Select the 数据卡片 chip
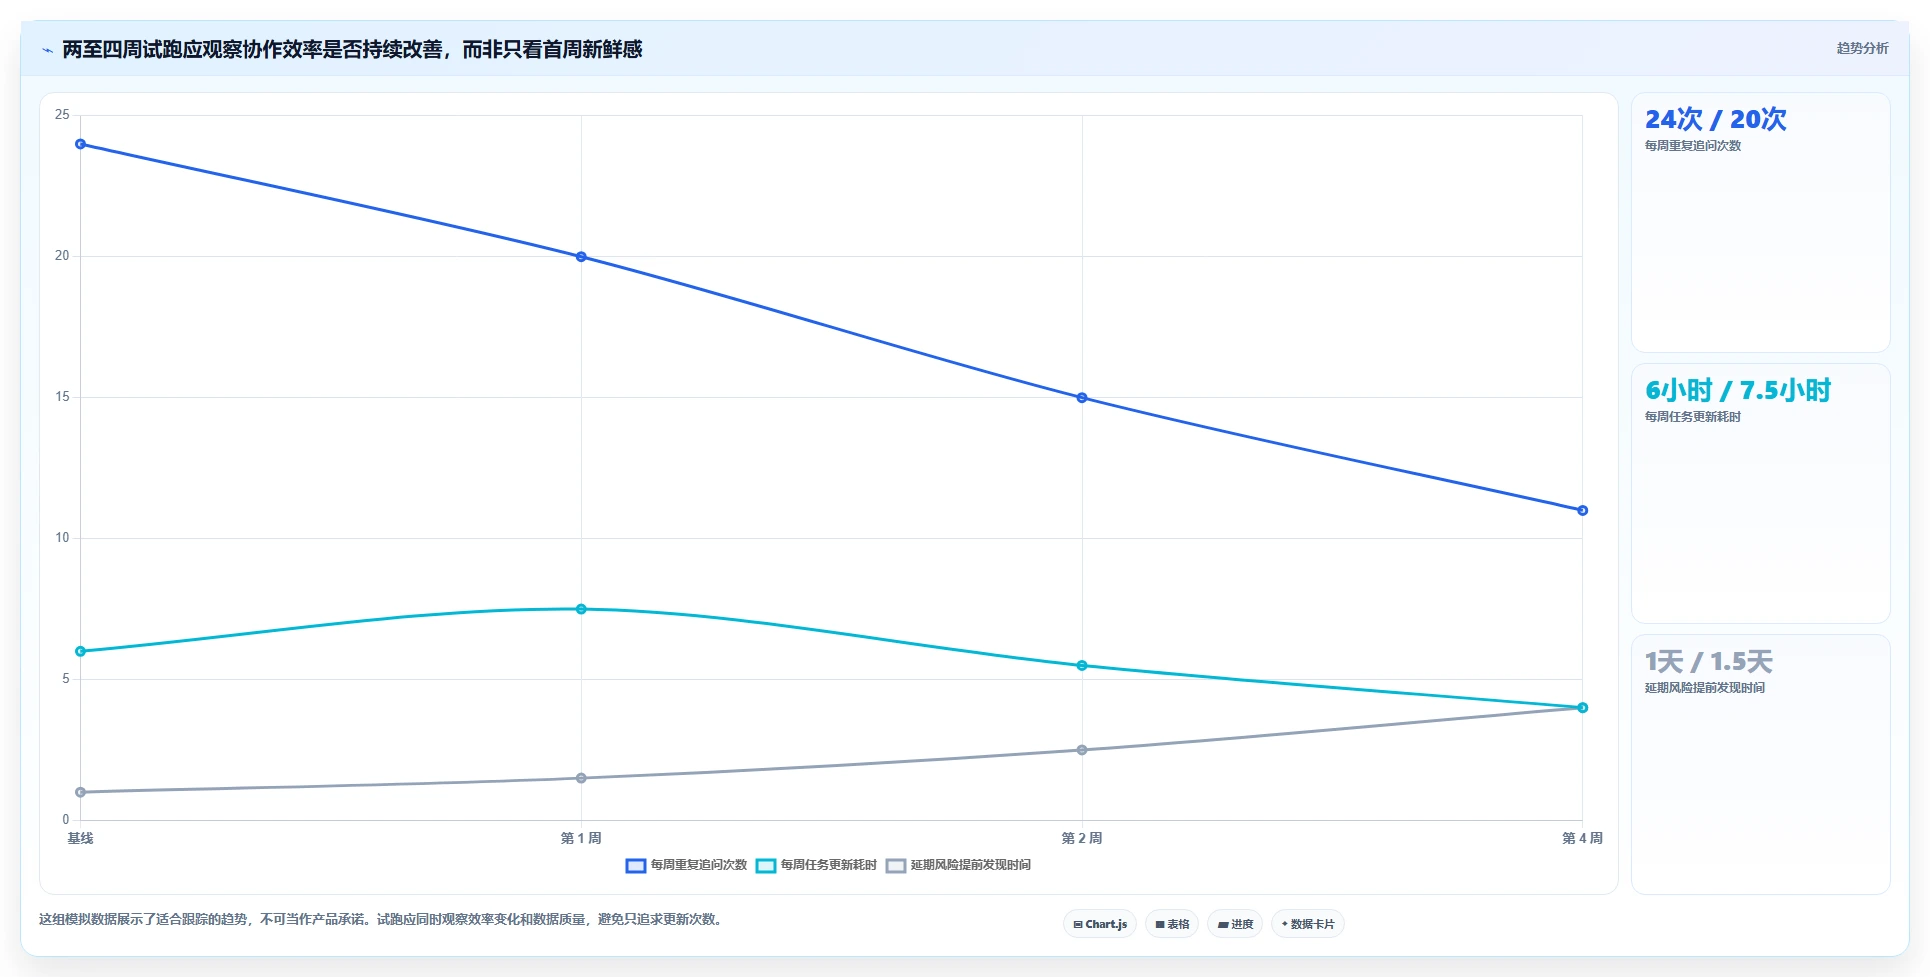Viewport: 1930px width, 977px height. click(x=1308, y=924)
